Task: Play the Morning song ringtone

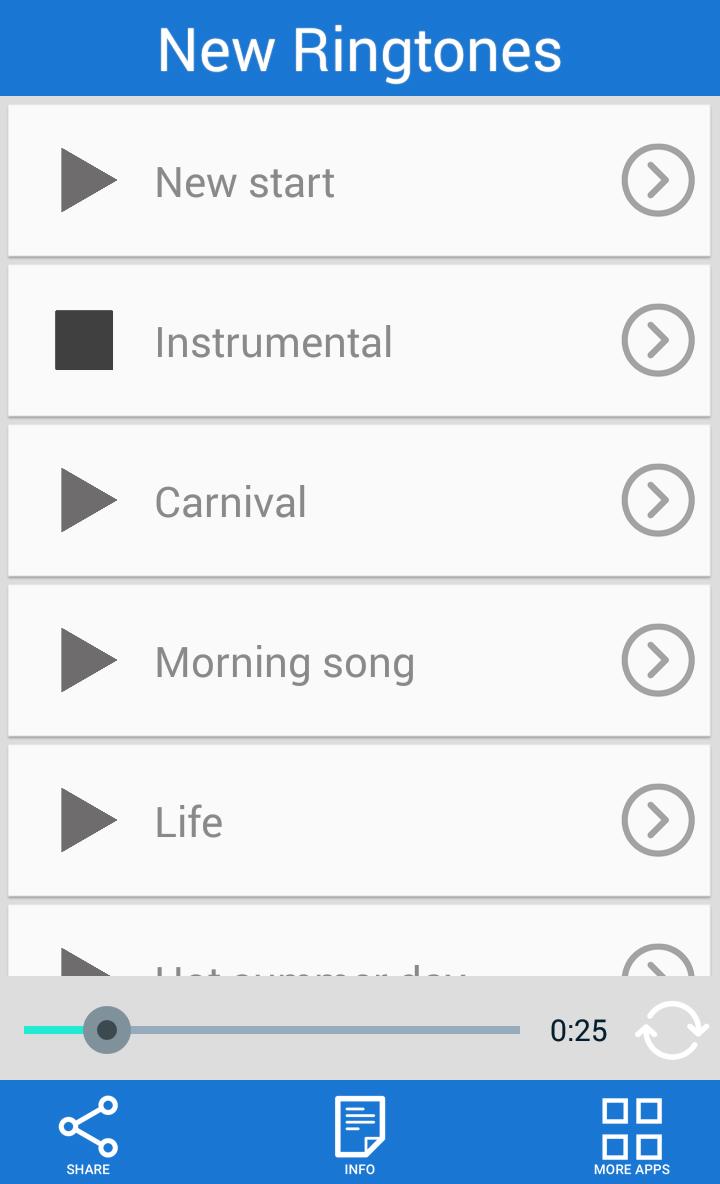Action: pos(88,660)
